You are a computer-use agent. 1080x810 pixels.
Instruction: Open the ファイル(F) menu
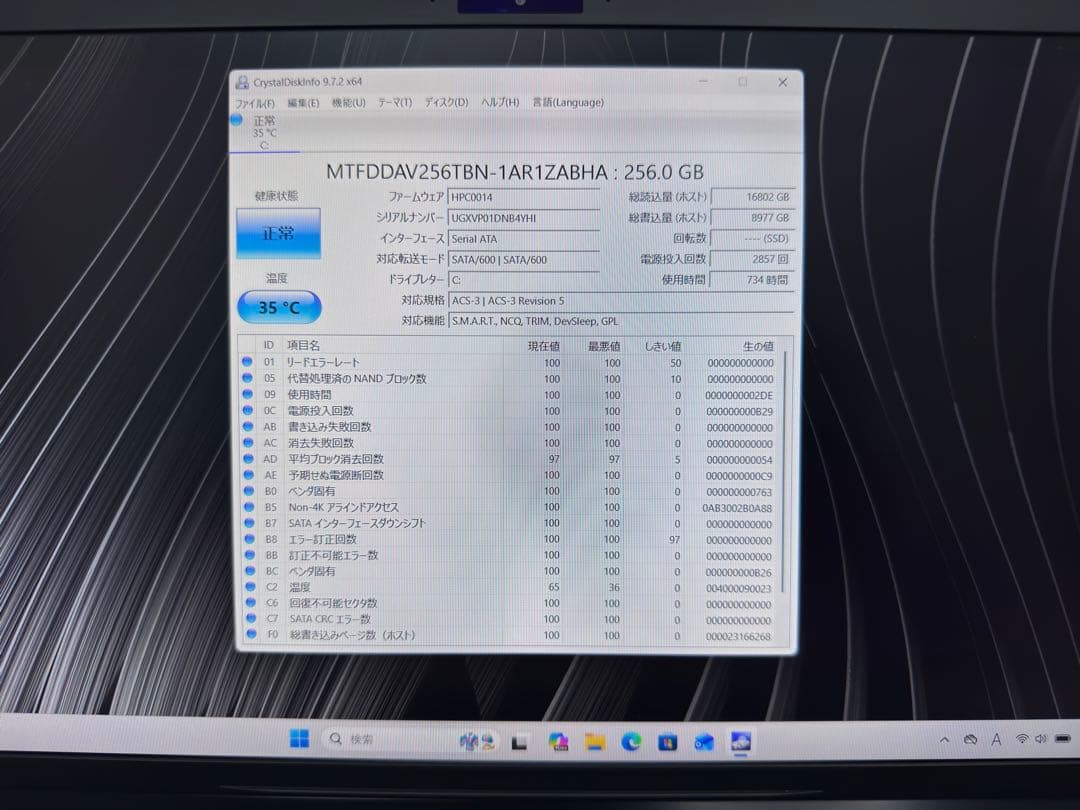(x=255, y=103)
